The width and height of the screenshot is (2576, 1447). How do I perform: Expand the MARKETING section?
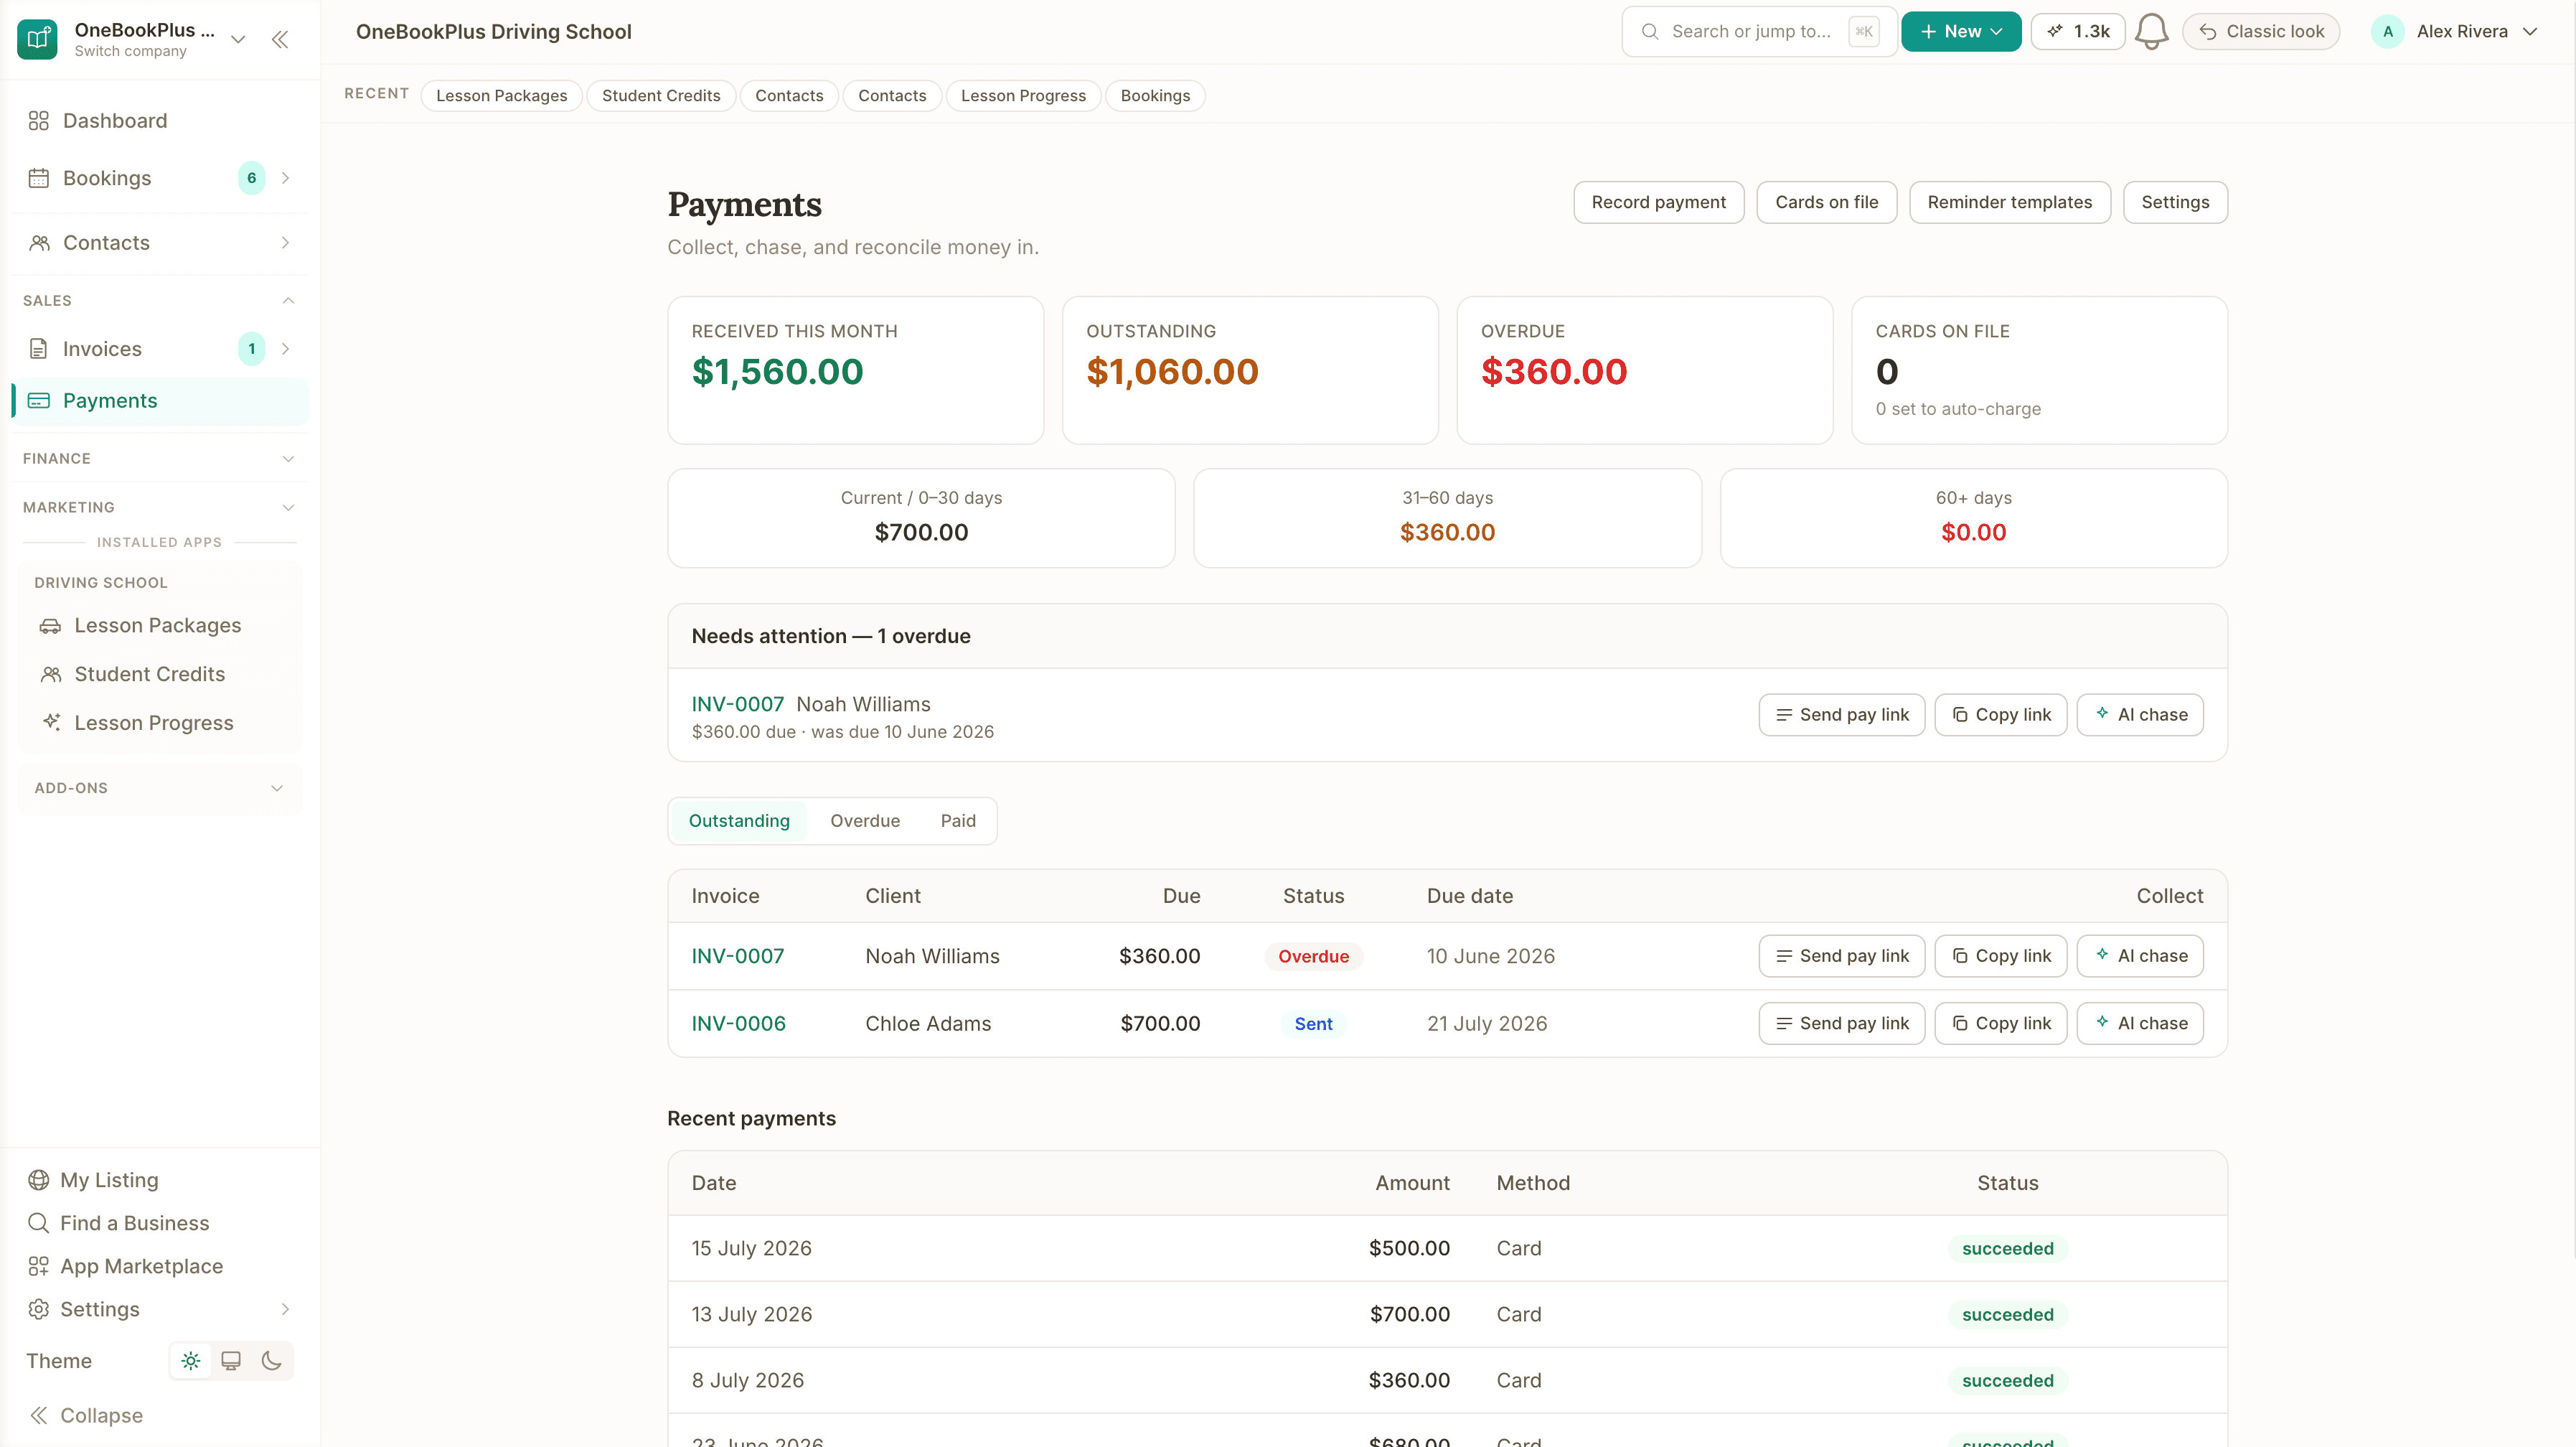click(160, 508)
